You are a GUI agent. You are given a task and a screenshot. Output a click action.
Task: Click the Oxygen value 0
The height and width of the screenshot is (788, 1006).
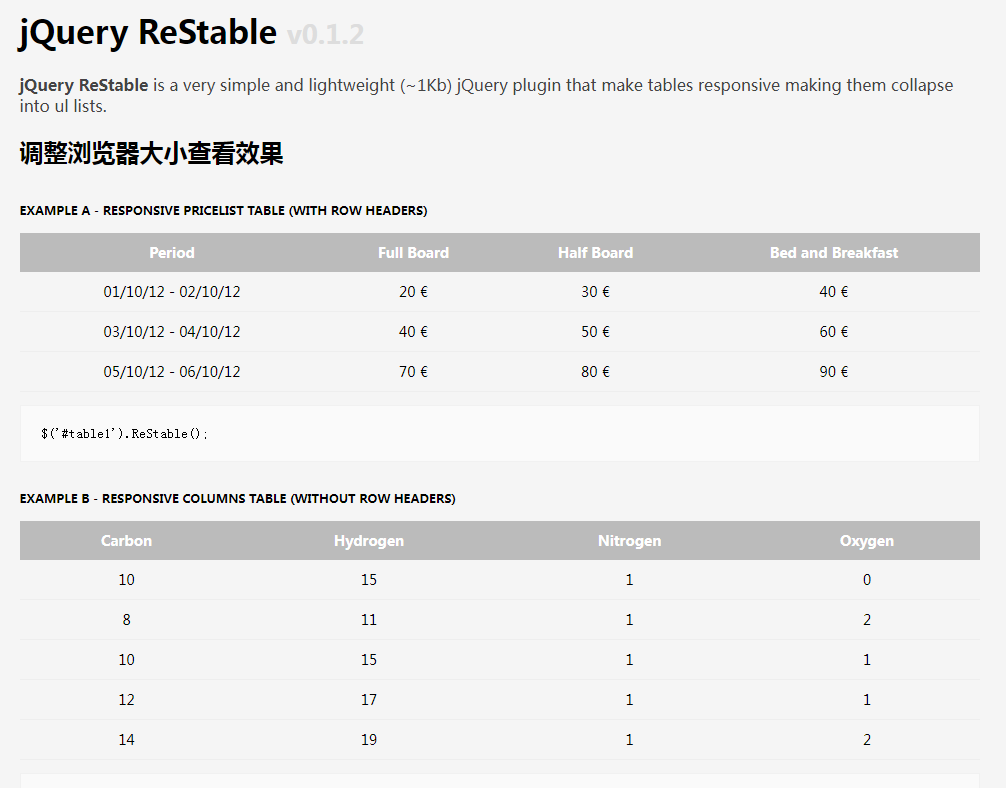pos(867,580)
